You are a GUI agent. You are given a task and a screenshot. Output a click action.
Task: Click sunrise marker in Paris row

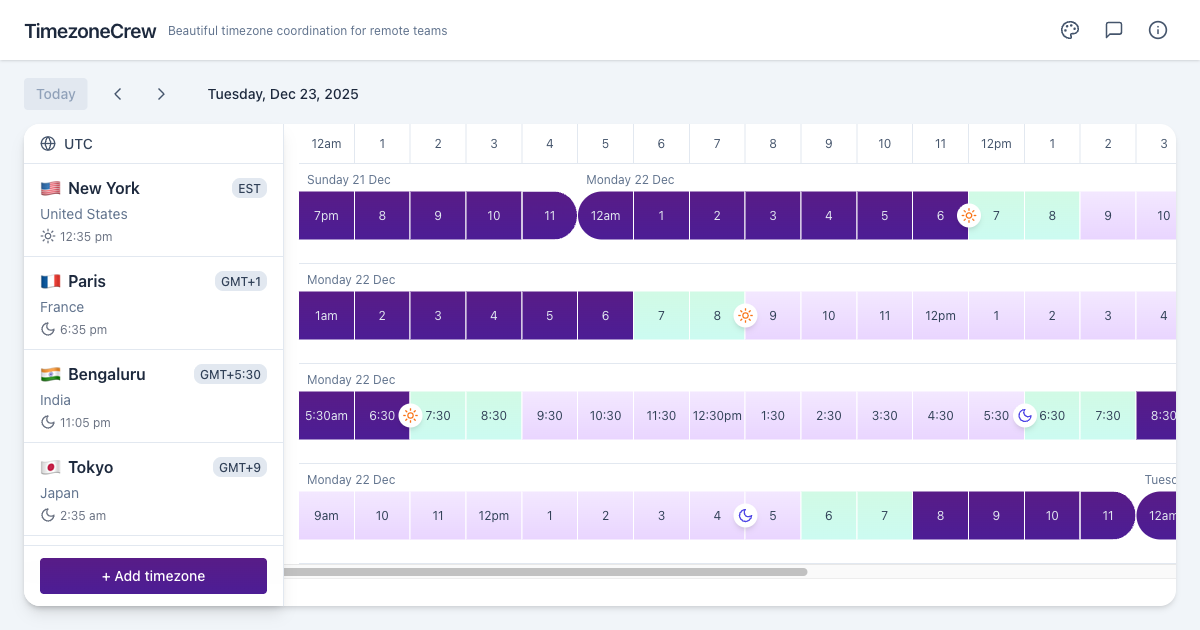click(x=745, y=315)
